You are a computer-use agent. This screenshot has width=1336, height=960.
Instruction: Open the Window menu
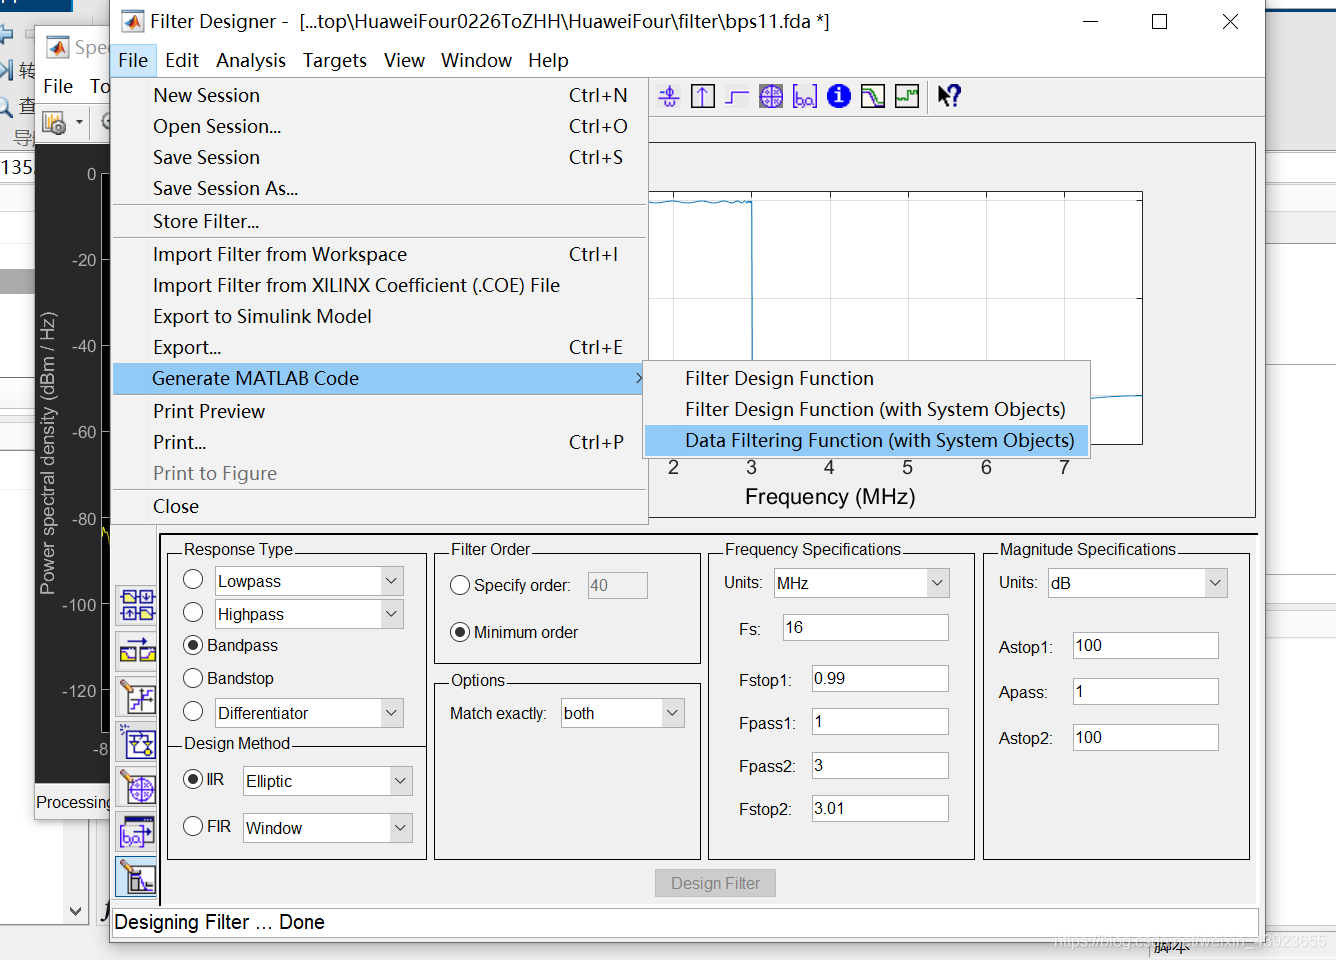pos(477,60)
